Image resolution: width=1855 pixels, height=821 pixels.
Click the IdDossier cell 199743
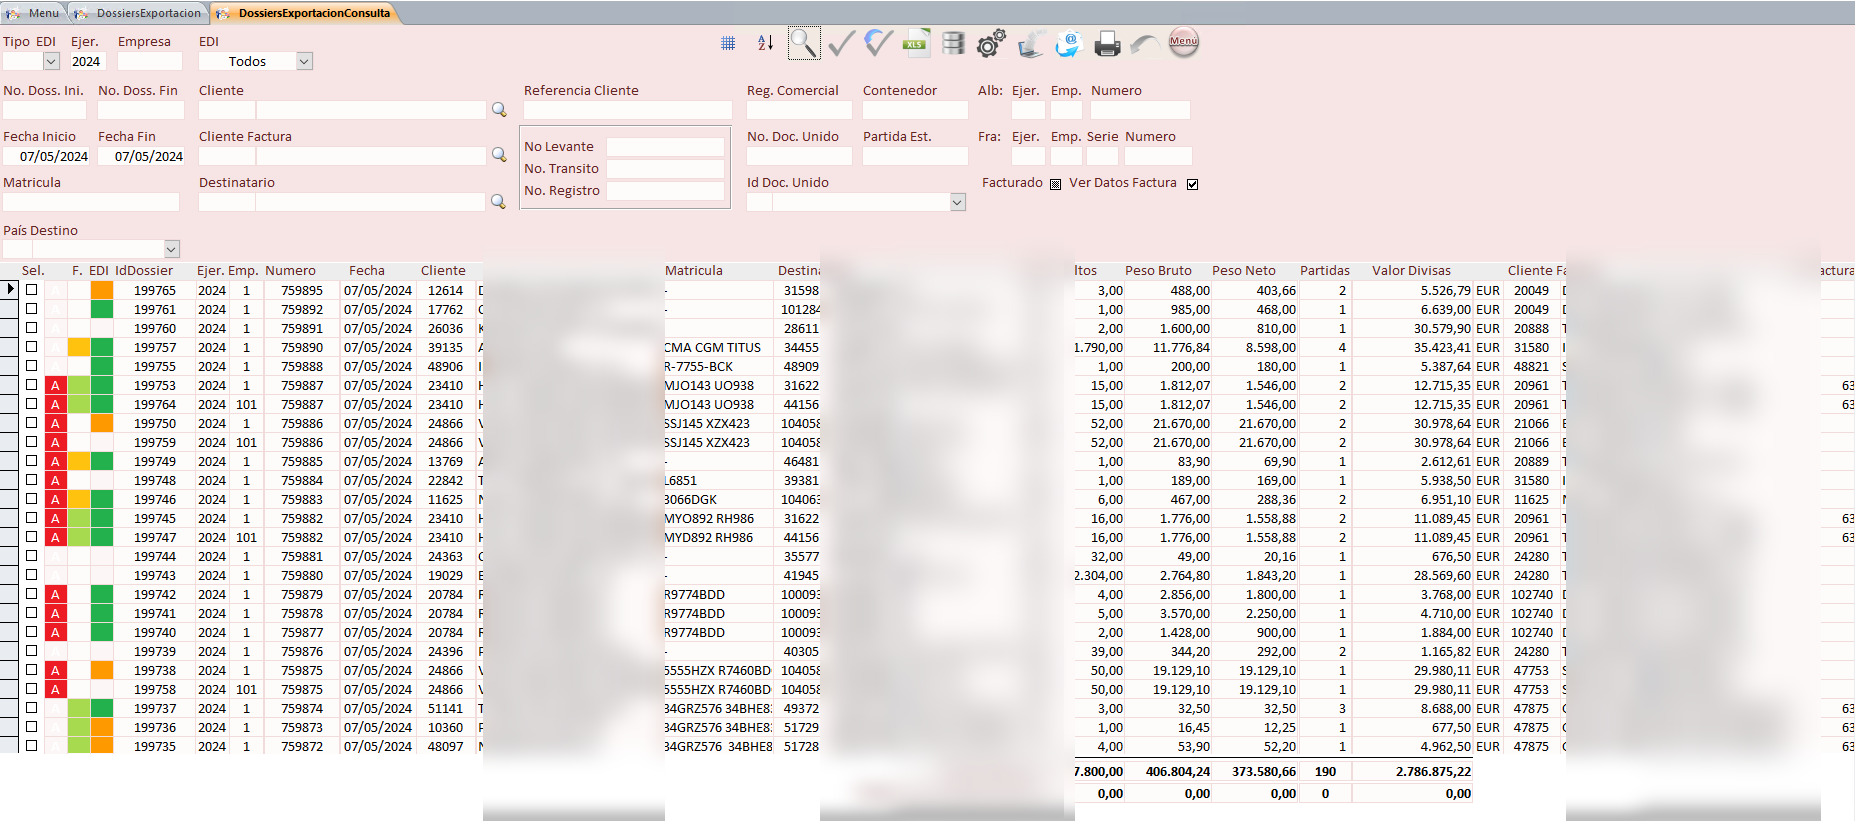(155, 575)
